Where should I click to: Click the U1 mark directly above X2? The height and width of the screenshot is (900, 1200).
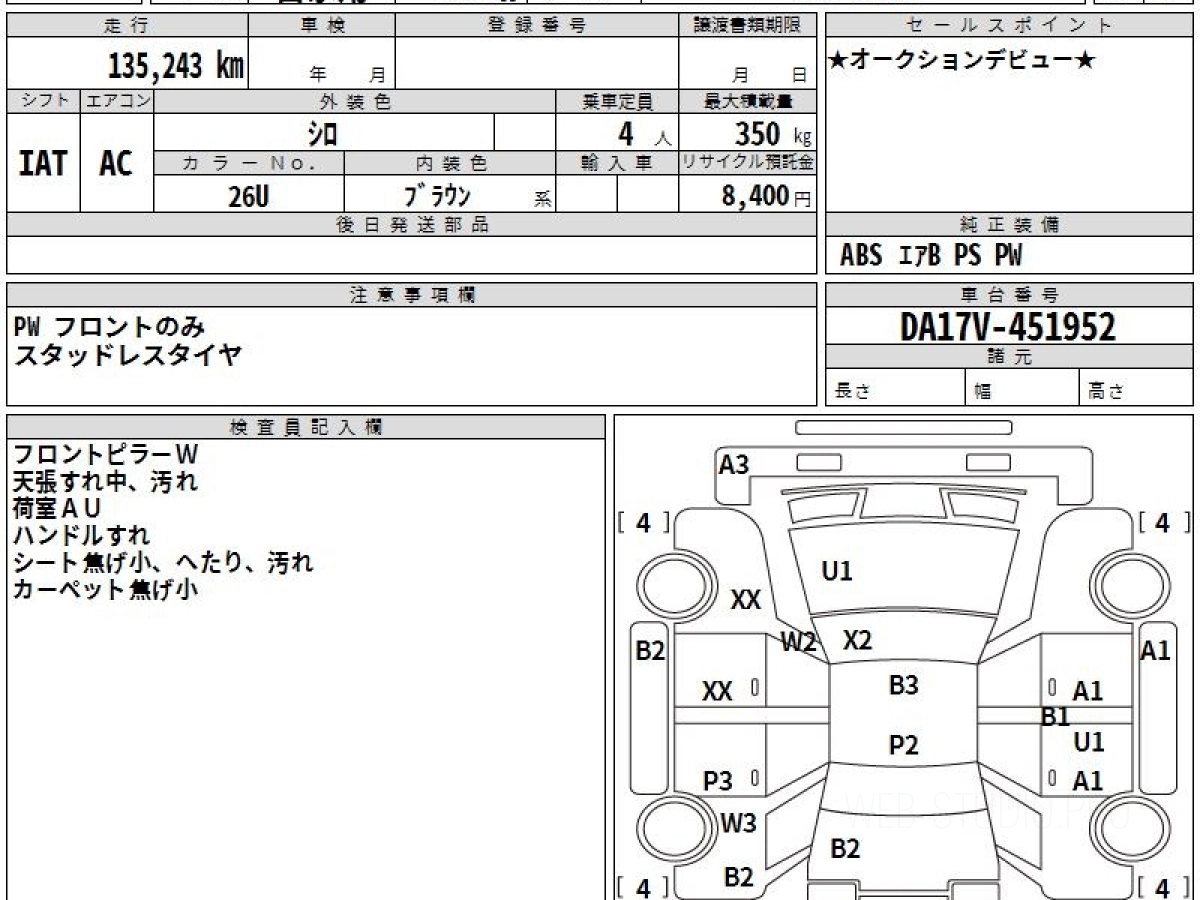coord(837,572)
